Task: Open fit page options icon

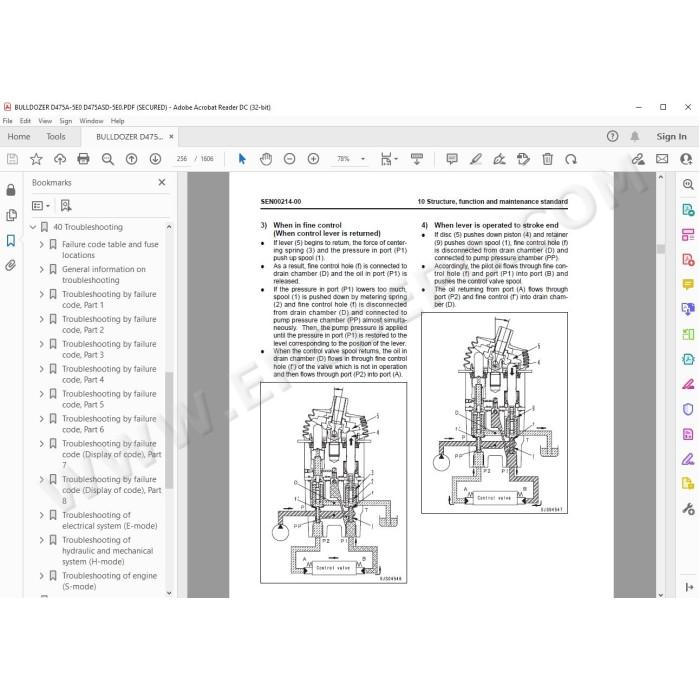Action: coord(388,159)
